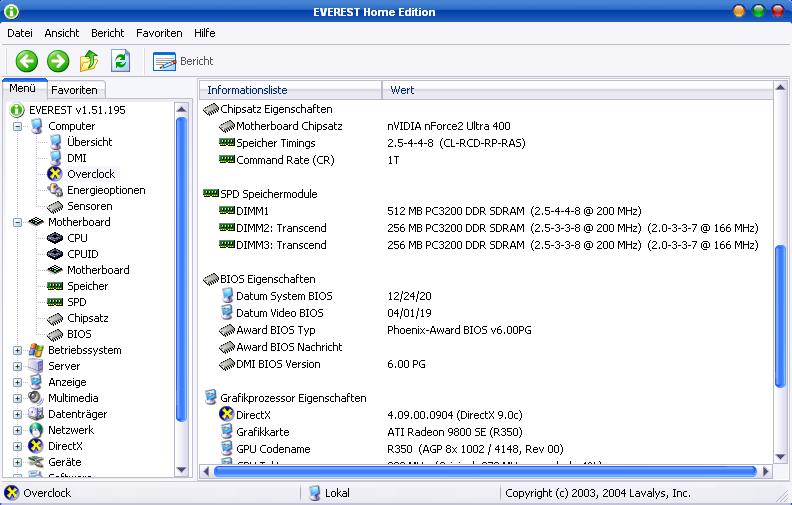Click the BIOS chip icon in the tree
The width and height of the screenshot is (792, 505).
coord(55,334)
